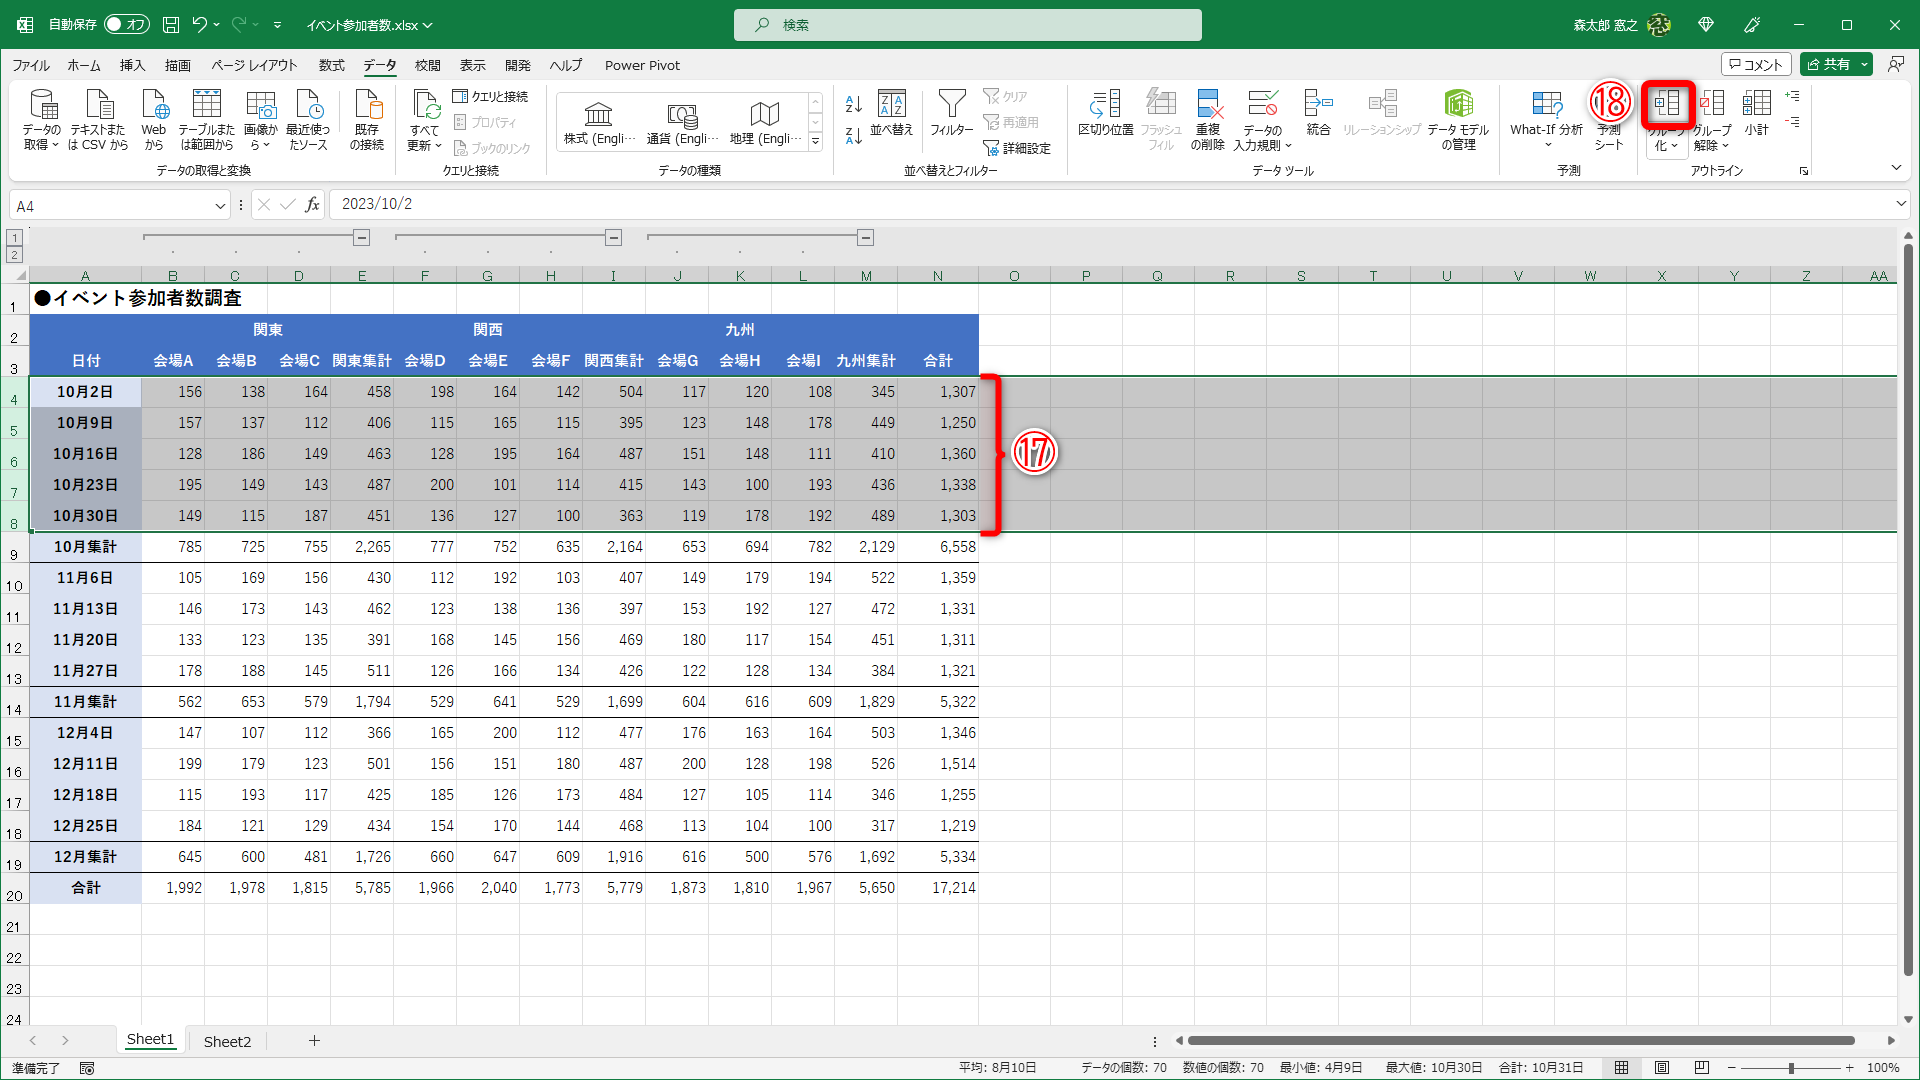The width and height of the screenshot is (1920, 1080).
Task: Collapse the Kanto column group minus button
Action: [x=362, y=238]
